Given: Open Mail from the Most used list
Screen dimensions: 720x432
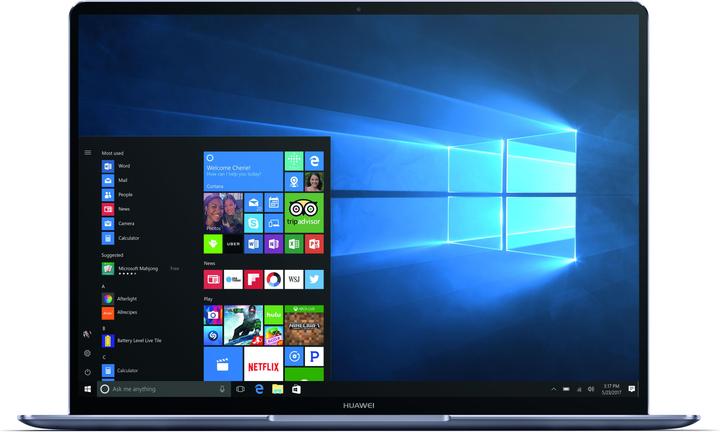Looking at the screenshot, I should (115, 180).
